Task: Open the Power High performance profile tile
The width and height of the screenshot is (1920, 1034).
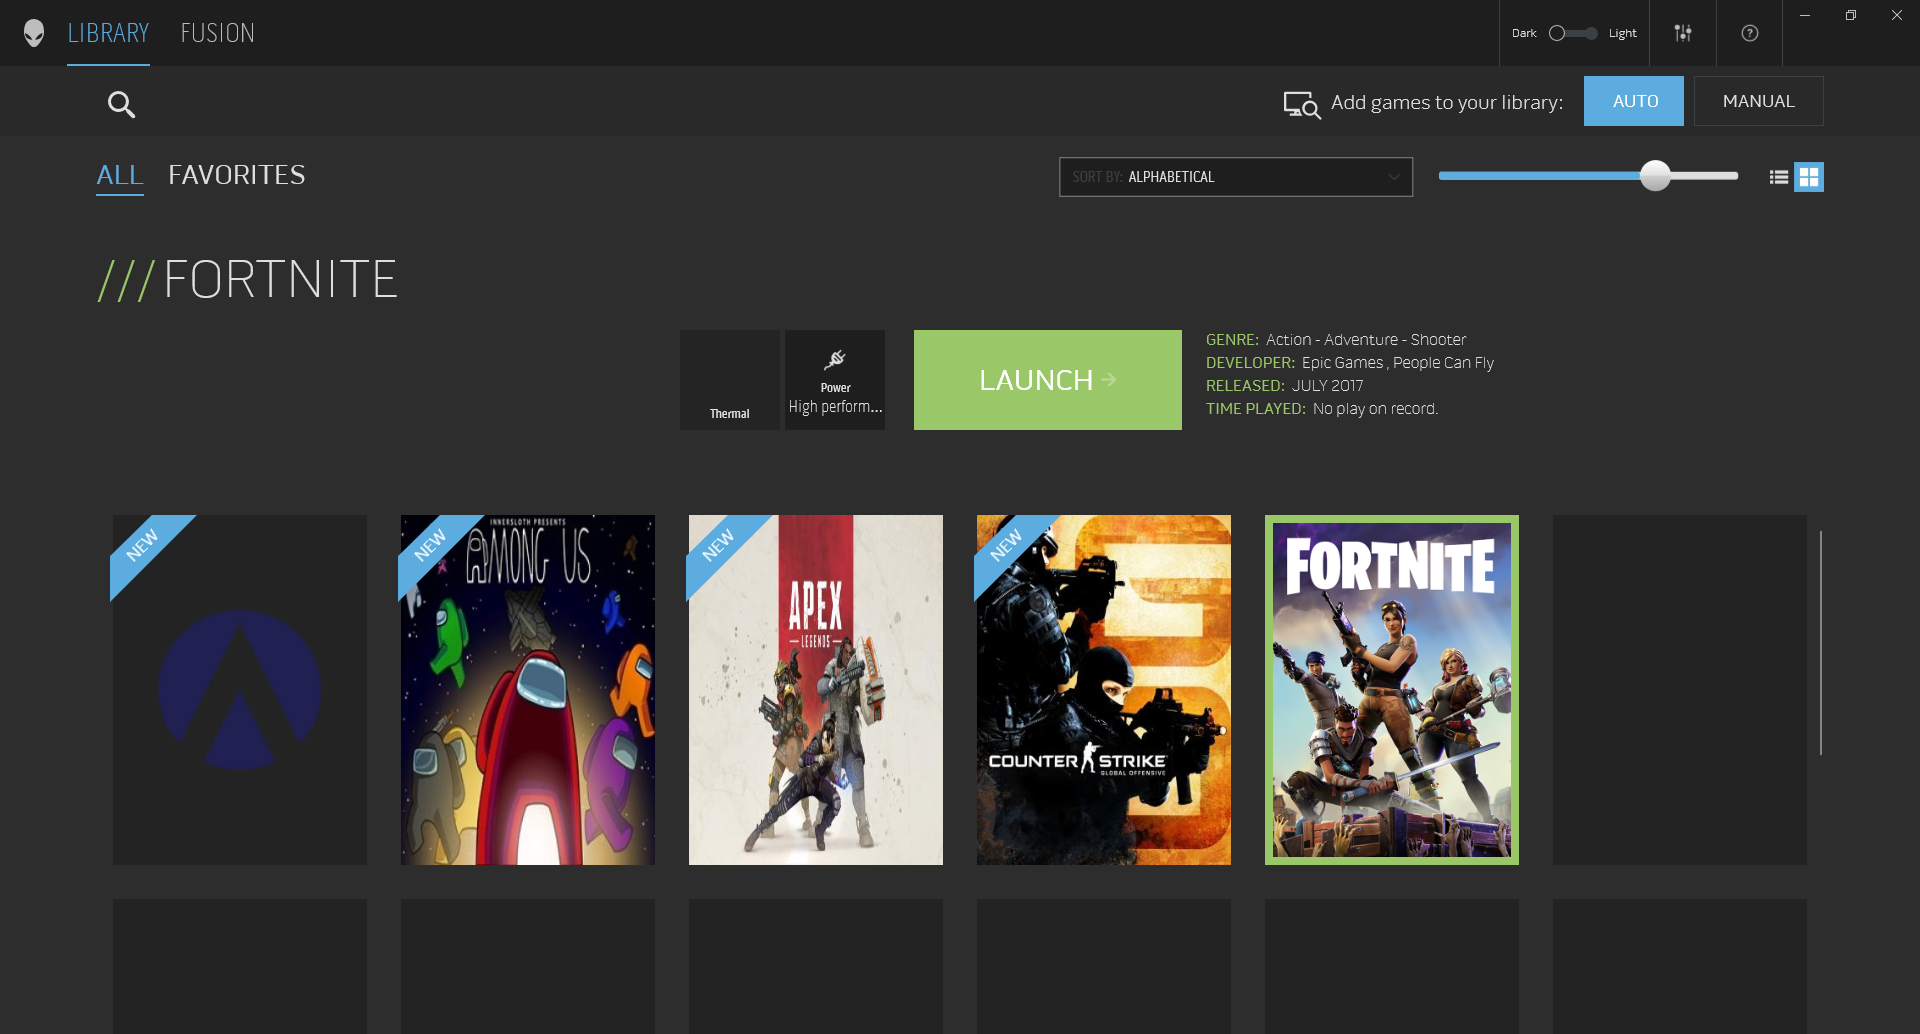Action: pyautogui.click(x=835, y=380)
